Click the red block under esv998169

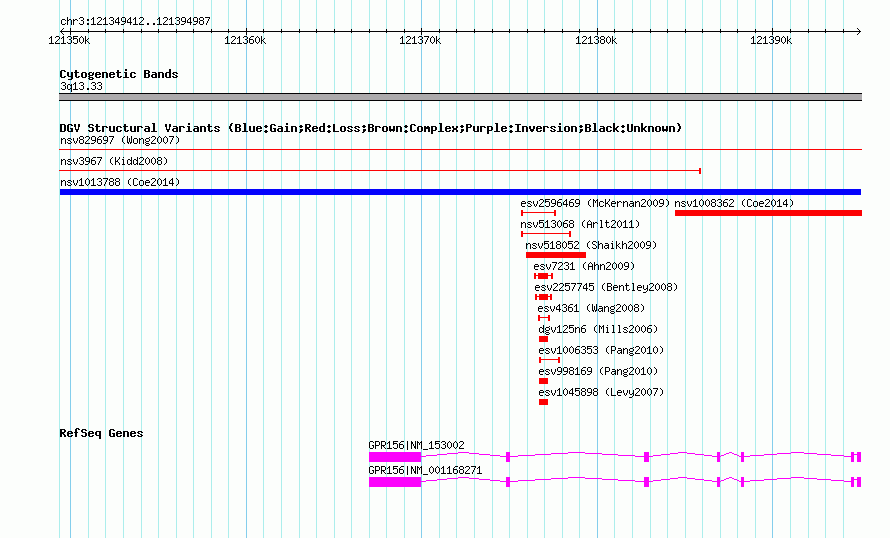(543, 381)
